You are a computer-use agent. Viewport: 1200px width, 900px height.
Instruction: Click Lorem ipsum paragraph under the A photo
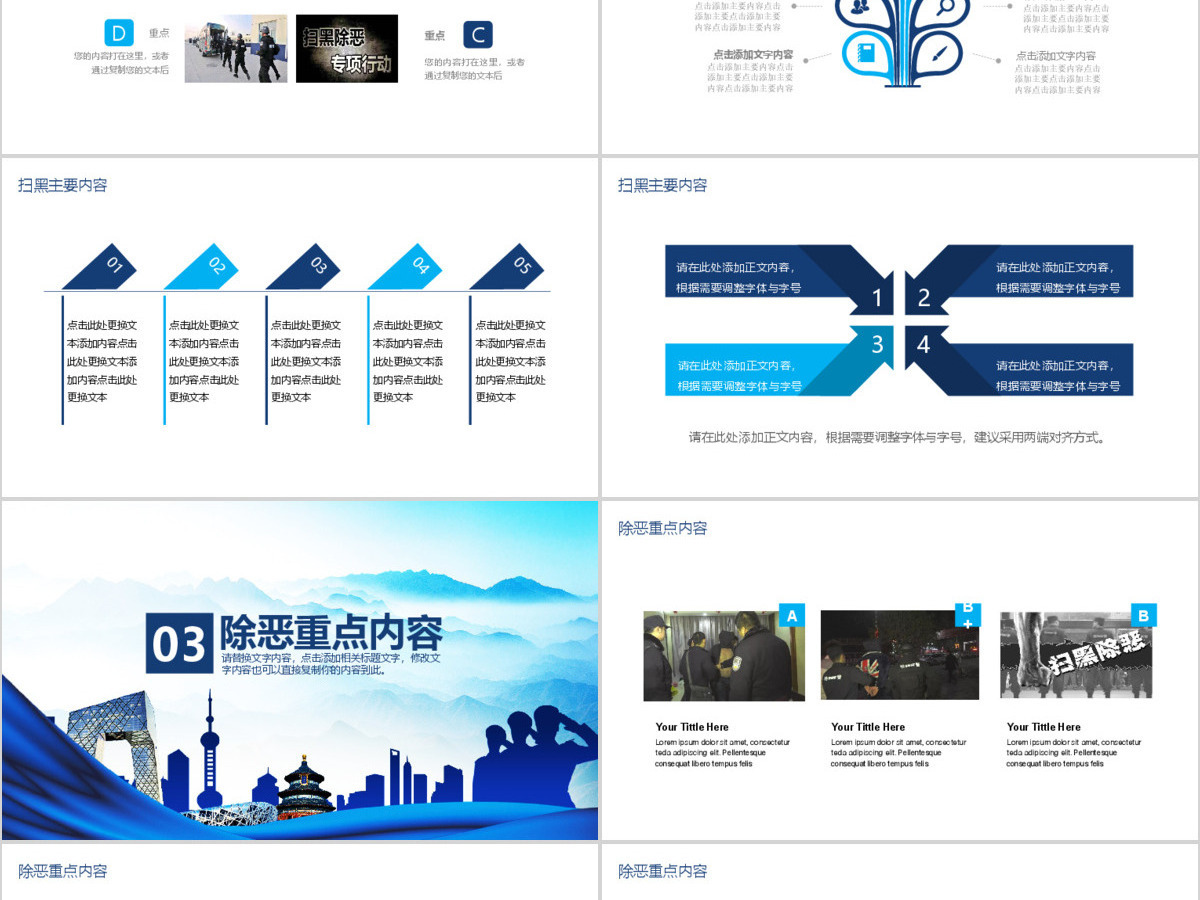722,753
